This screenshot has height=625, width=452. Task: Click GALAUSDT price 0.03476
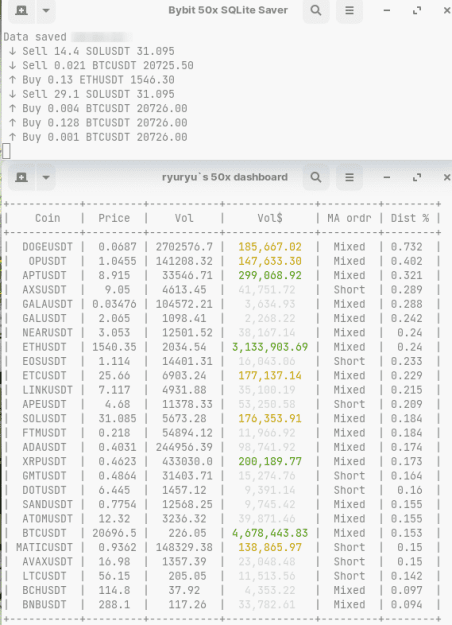114,304
